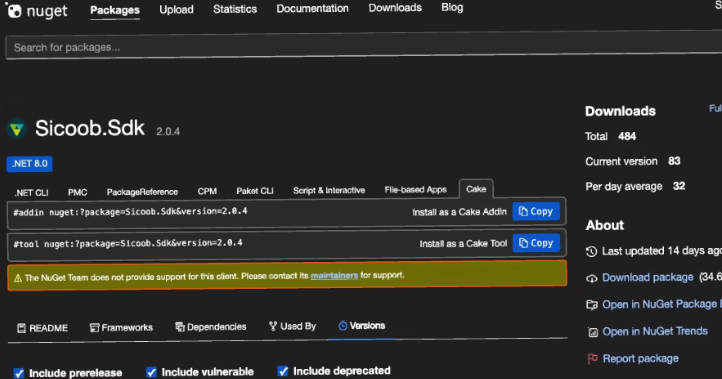This screenshot has height=379, width=722.
Task: Open the Upload nav item
Action: tap(176, 10)
